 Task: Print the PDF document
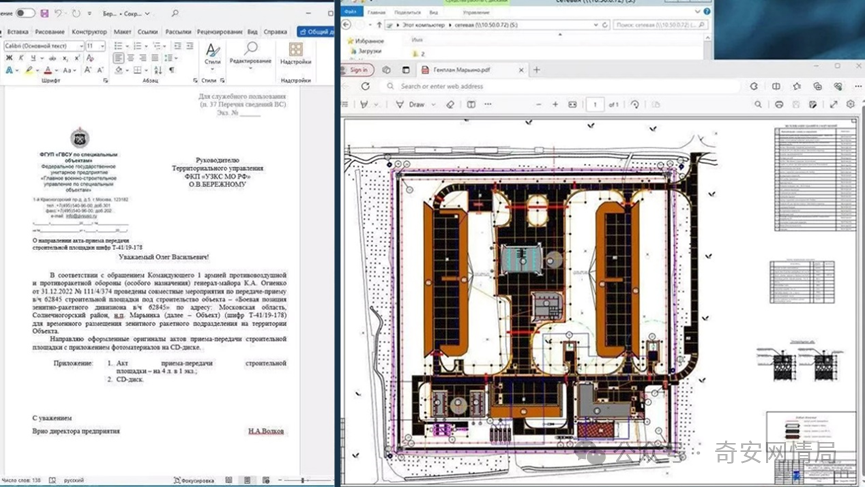tap(779, 104)
